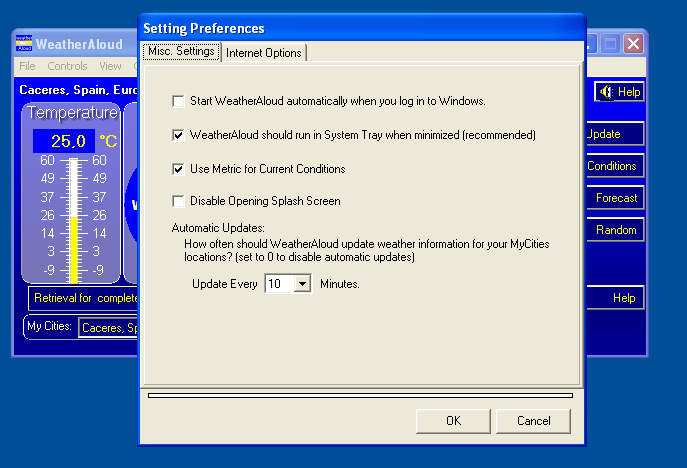This screenshot has height=468, width=687.
Task: Uncheck Use Metric for Current Conditions
Action: point(178,169)
